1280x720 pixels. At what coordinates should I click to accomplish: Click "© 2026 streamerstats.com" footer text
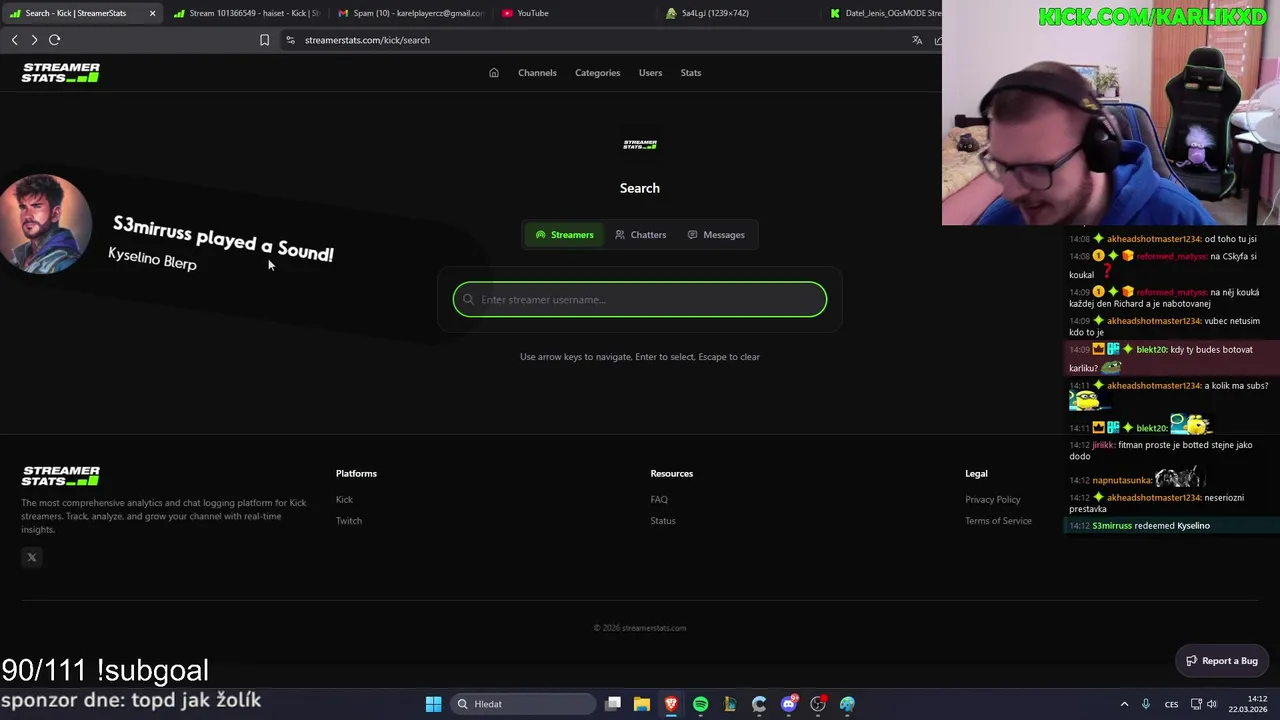(x=640, y=628)
